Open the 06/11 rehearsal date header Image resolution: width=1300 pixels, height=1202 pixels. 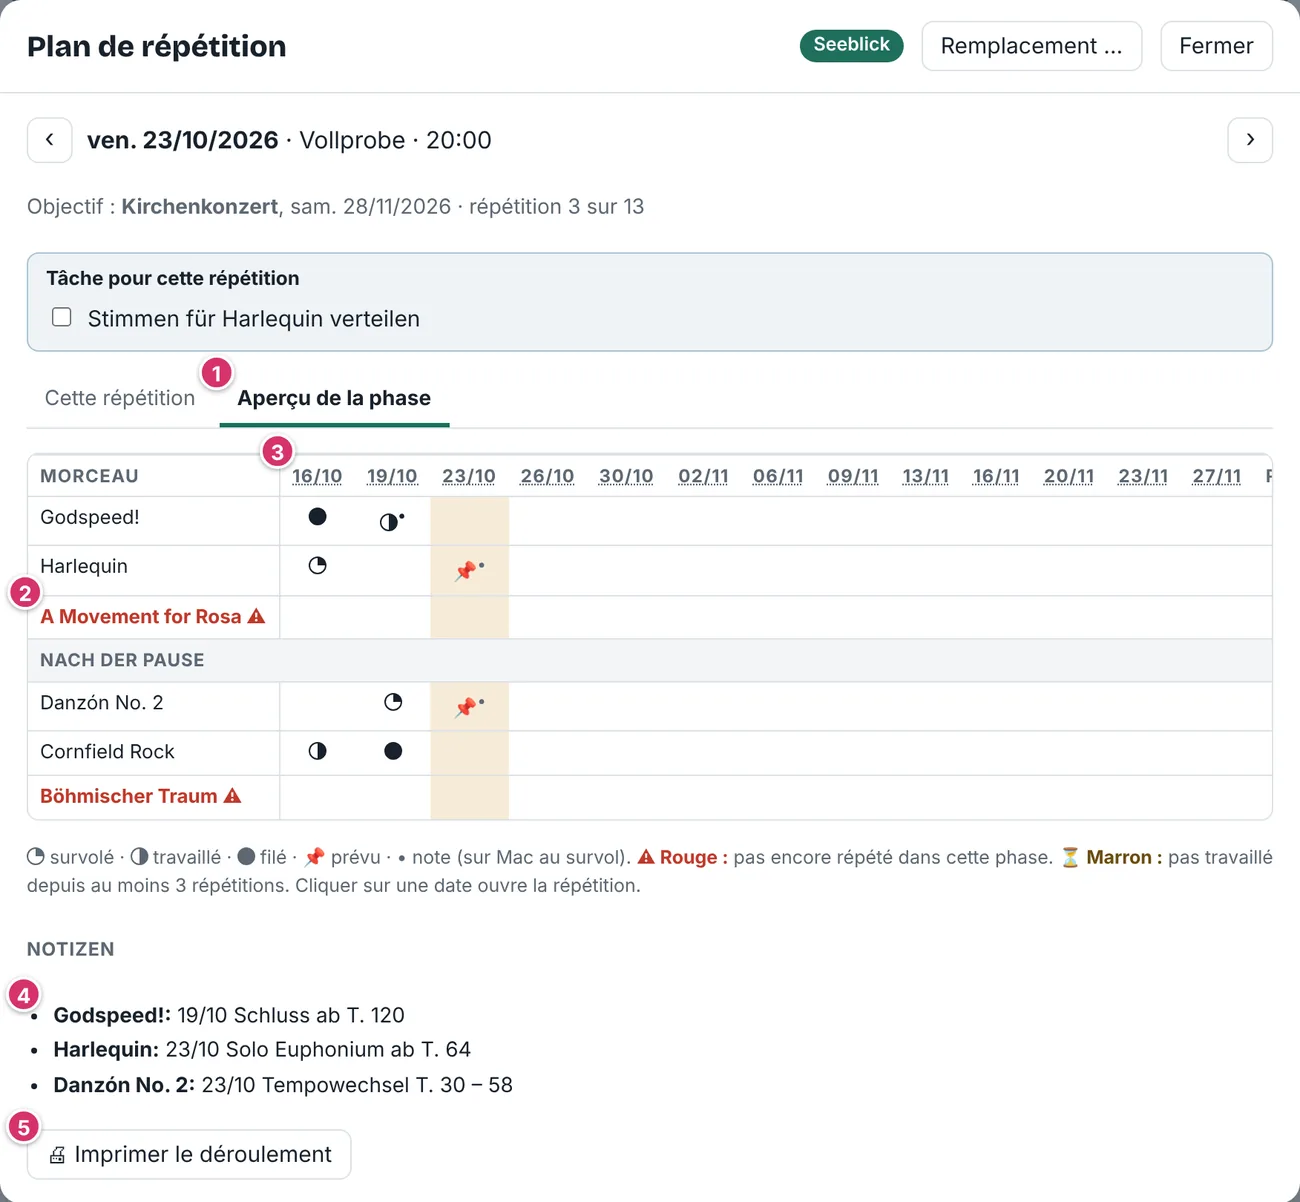point(778,476)
